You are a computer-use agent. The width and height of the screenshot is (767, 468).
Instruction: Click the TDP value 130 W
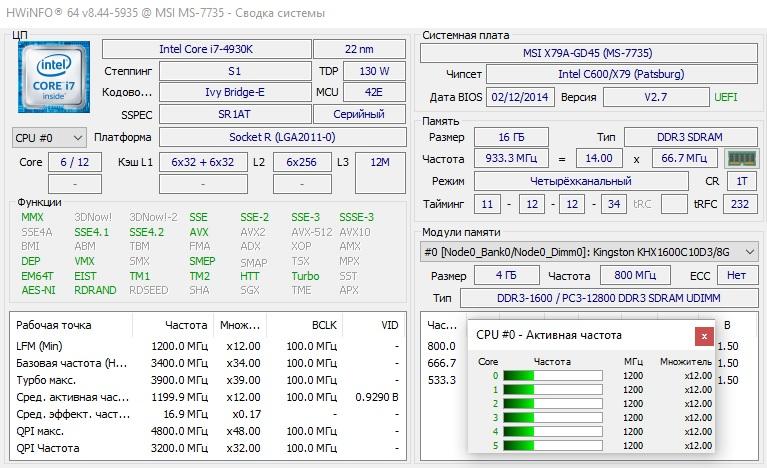coord(374,71)
